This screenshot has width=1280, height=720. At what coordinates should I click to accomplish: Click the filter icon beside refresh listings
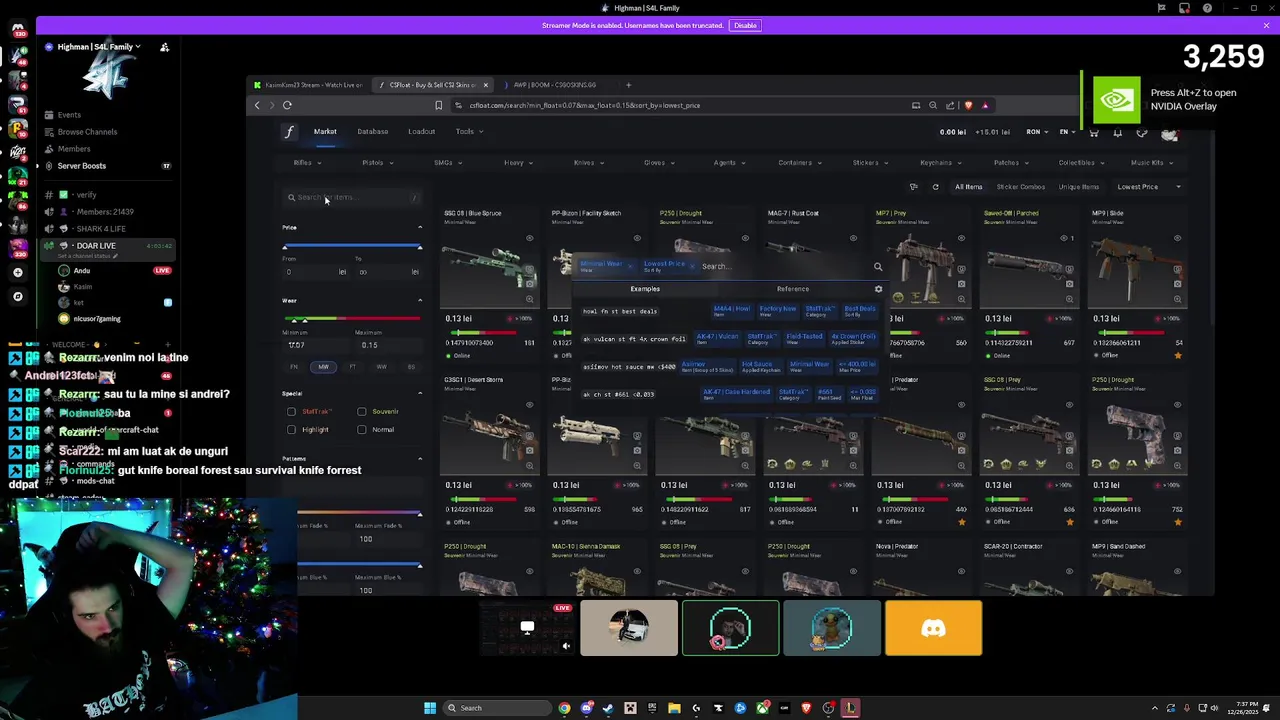point(913,187)
